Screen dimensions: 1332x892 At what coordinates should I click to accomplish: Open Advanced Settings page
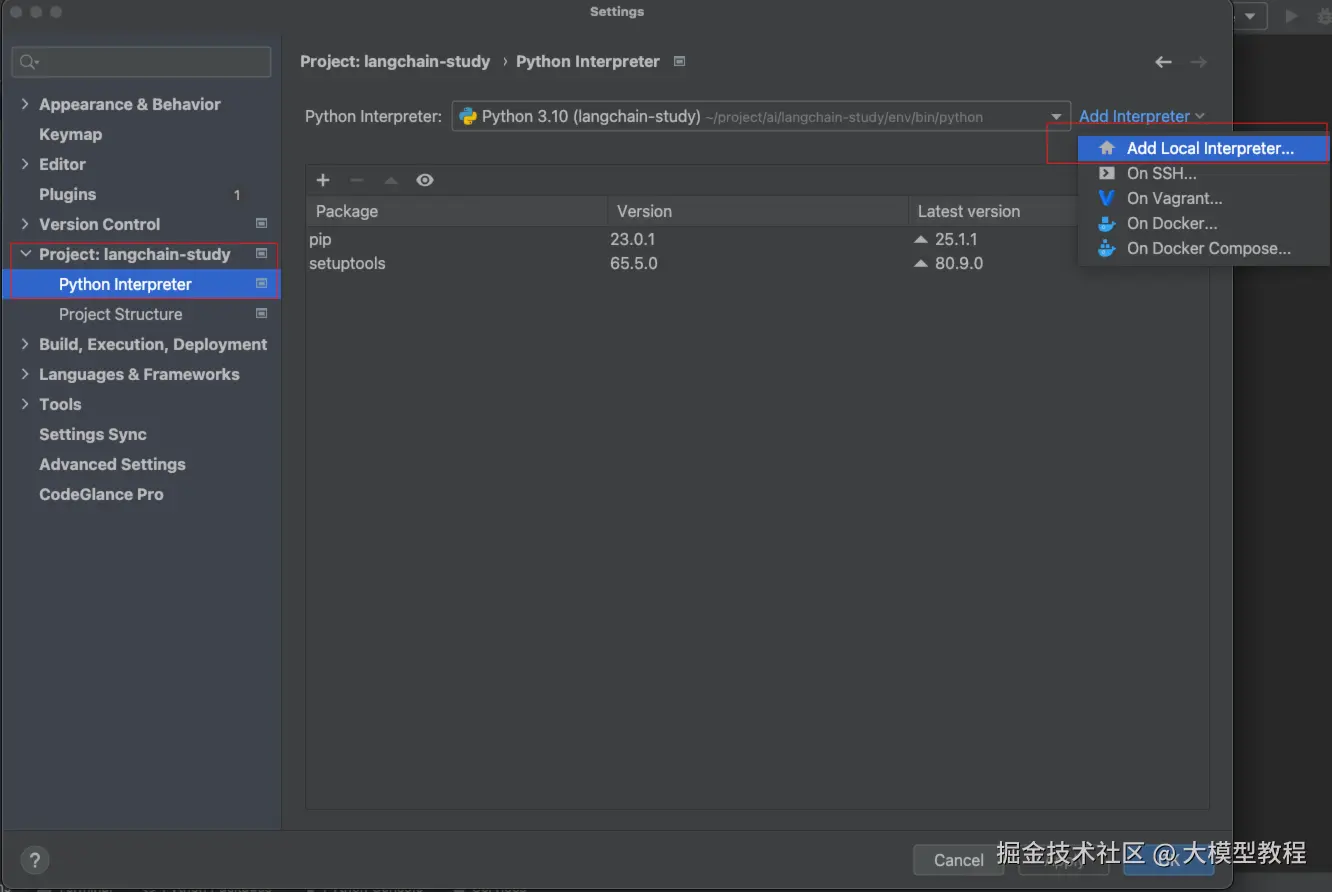pos(112,464)
